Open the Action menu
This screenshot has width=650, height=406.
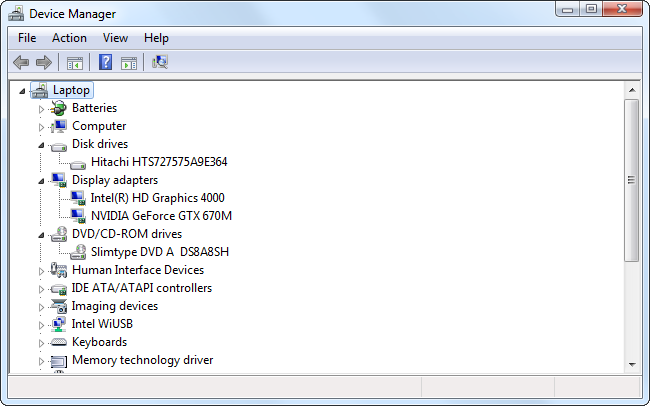[69, 38]
